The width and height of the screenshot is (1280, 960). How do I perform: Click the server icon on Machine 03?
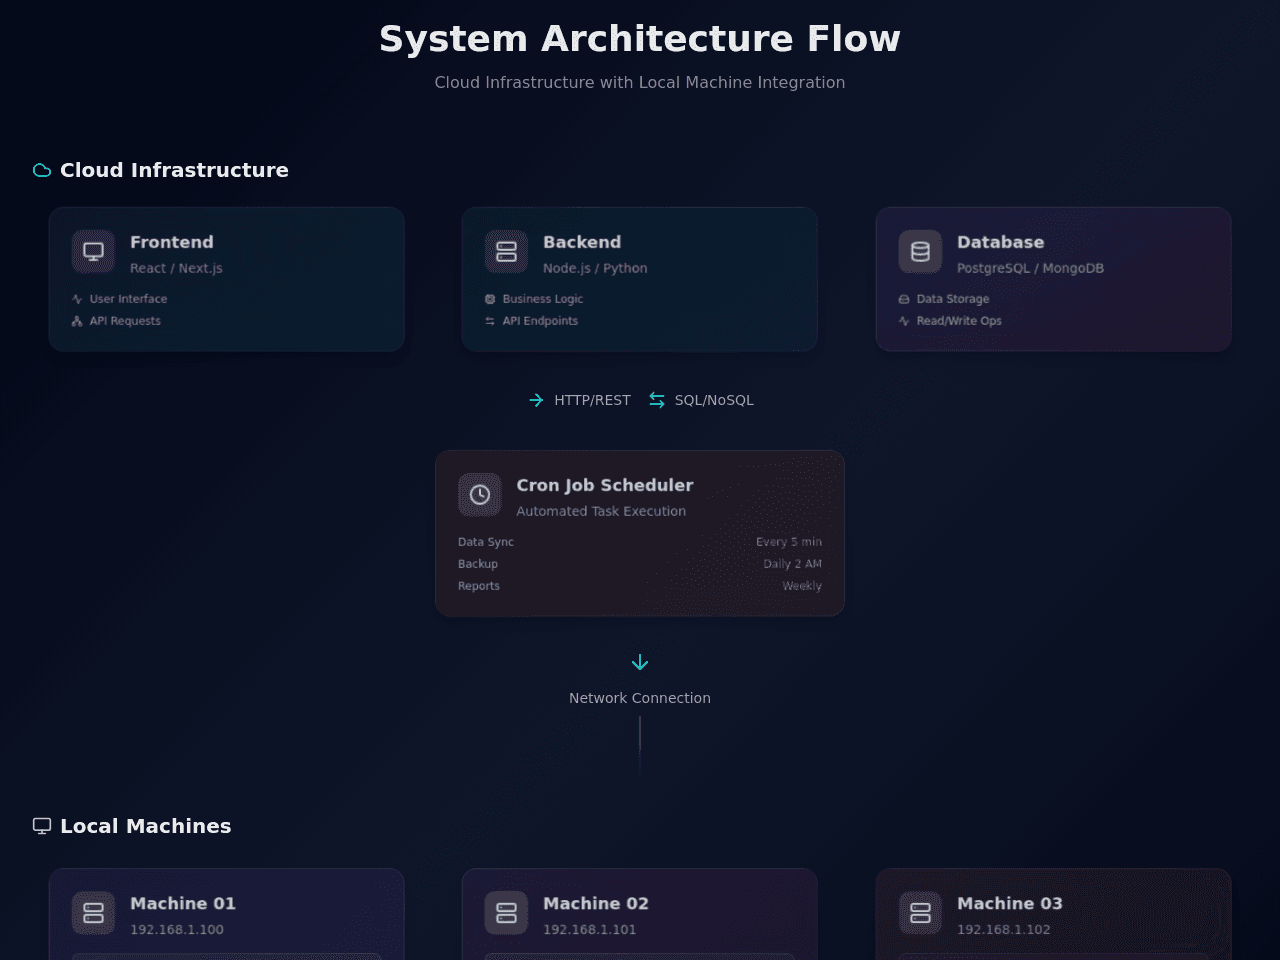pos(920,912)
